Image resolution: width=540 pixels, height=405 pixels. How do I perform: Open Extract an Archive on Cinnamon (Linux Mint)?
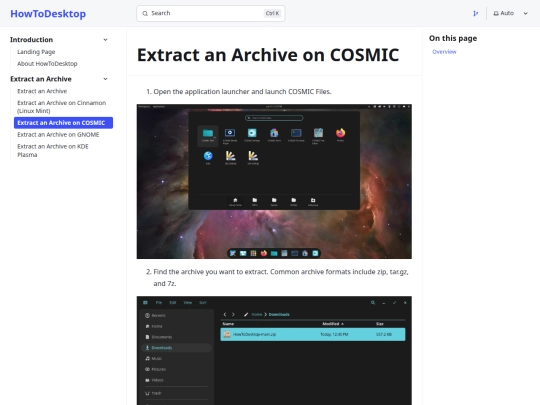62,107
